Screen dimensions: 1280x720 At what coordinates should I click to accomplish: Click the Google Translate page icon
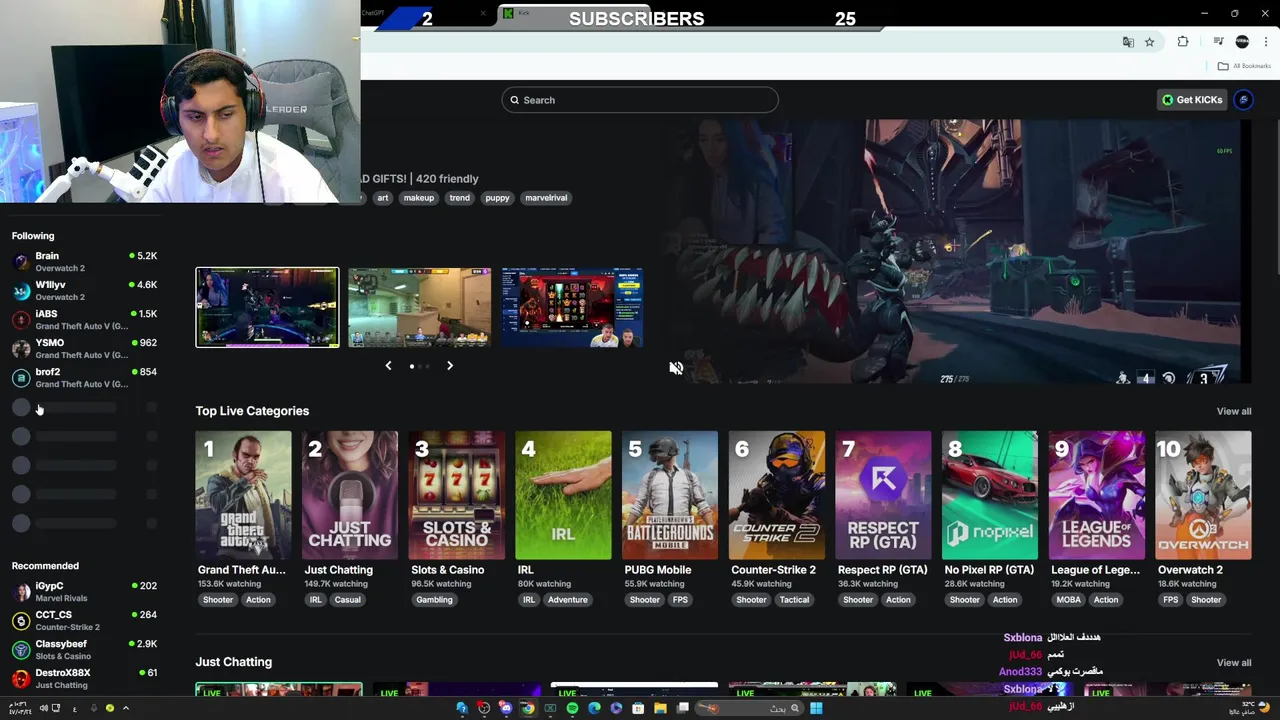coord(1128,42)
